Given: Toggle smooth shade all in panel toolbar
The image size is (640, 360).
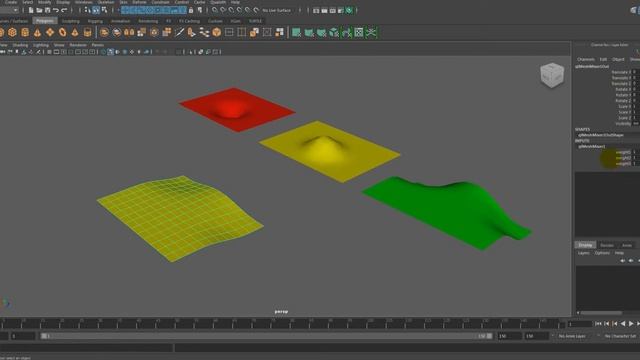Looking at the screenshot, I should click(111, 52).
